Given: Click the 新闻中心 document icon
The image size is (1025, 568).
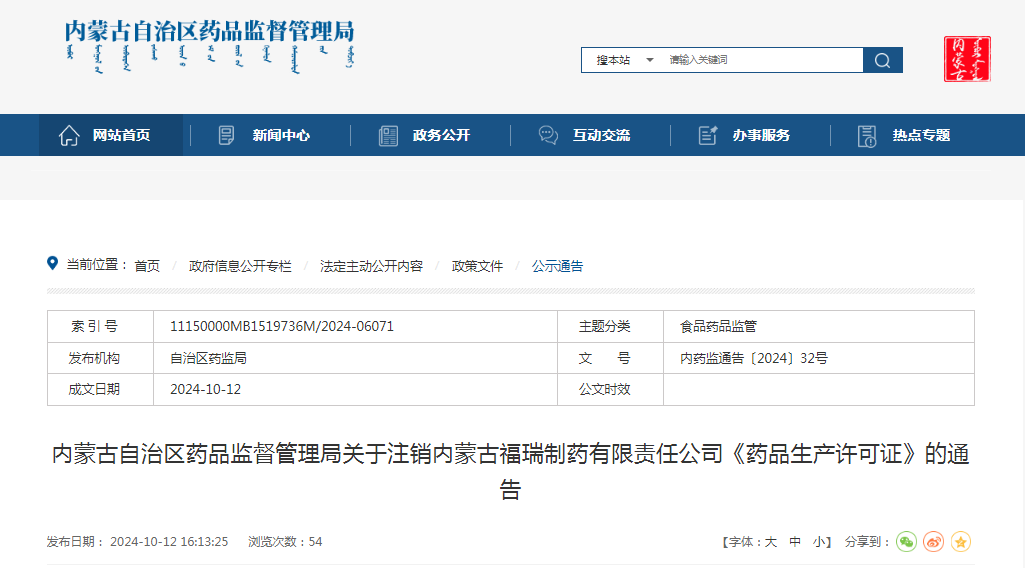Looking at the screenshot, I should (x=226, y=135).
